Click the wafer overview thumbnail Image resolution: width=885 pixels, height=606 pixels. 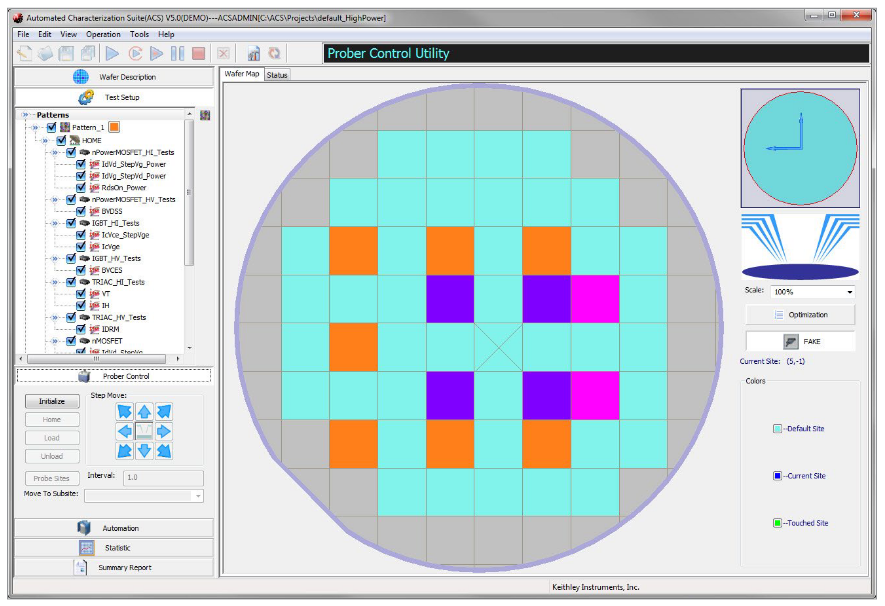point(799,147)
